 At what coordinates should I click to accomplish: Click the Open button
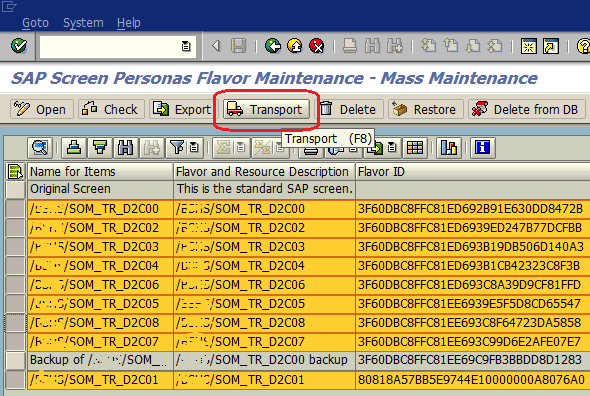[x=41, y=110]
